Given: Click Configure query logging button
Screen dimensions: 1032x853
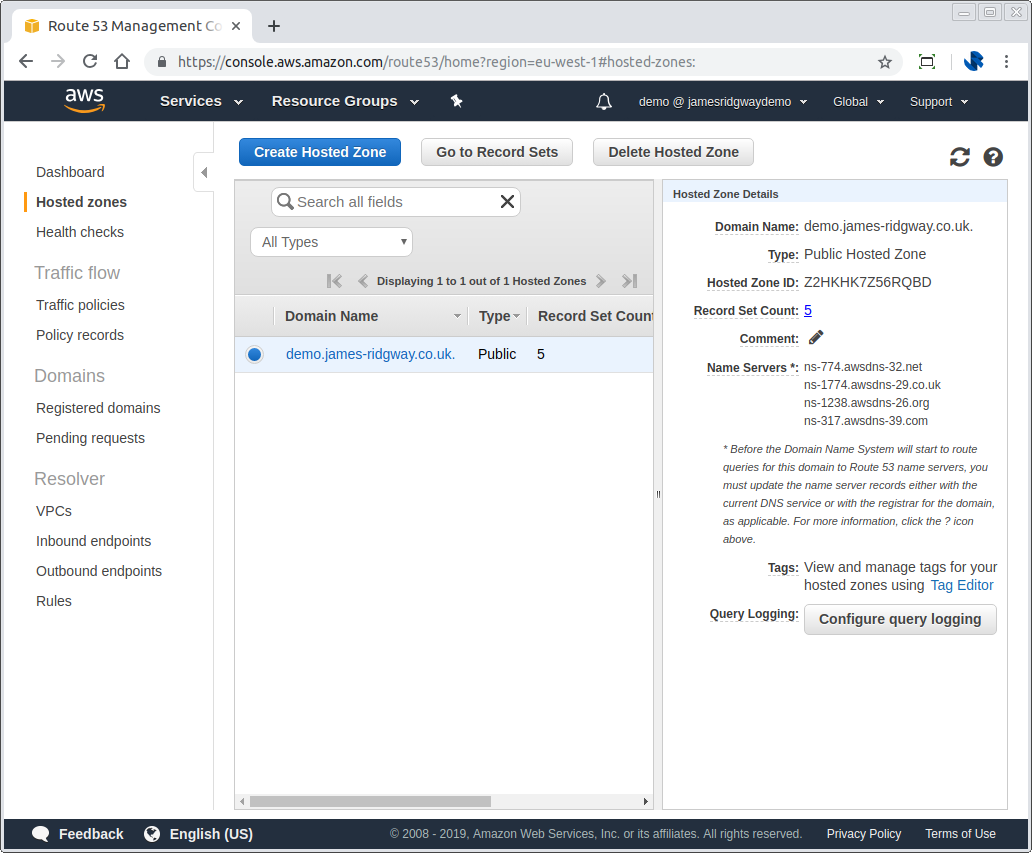Looking at the screenshot, I should pyautogui.click(x=900, y=619).
